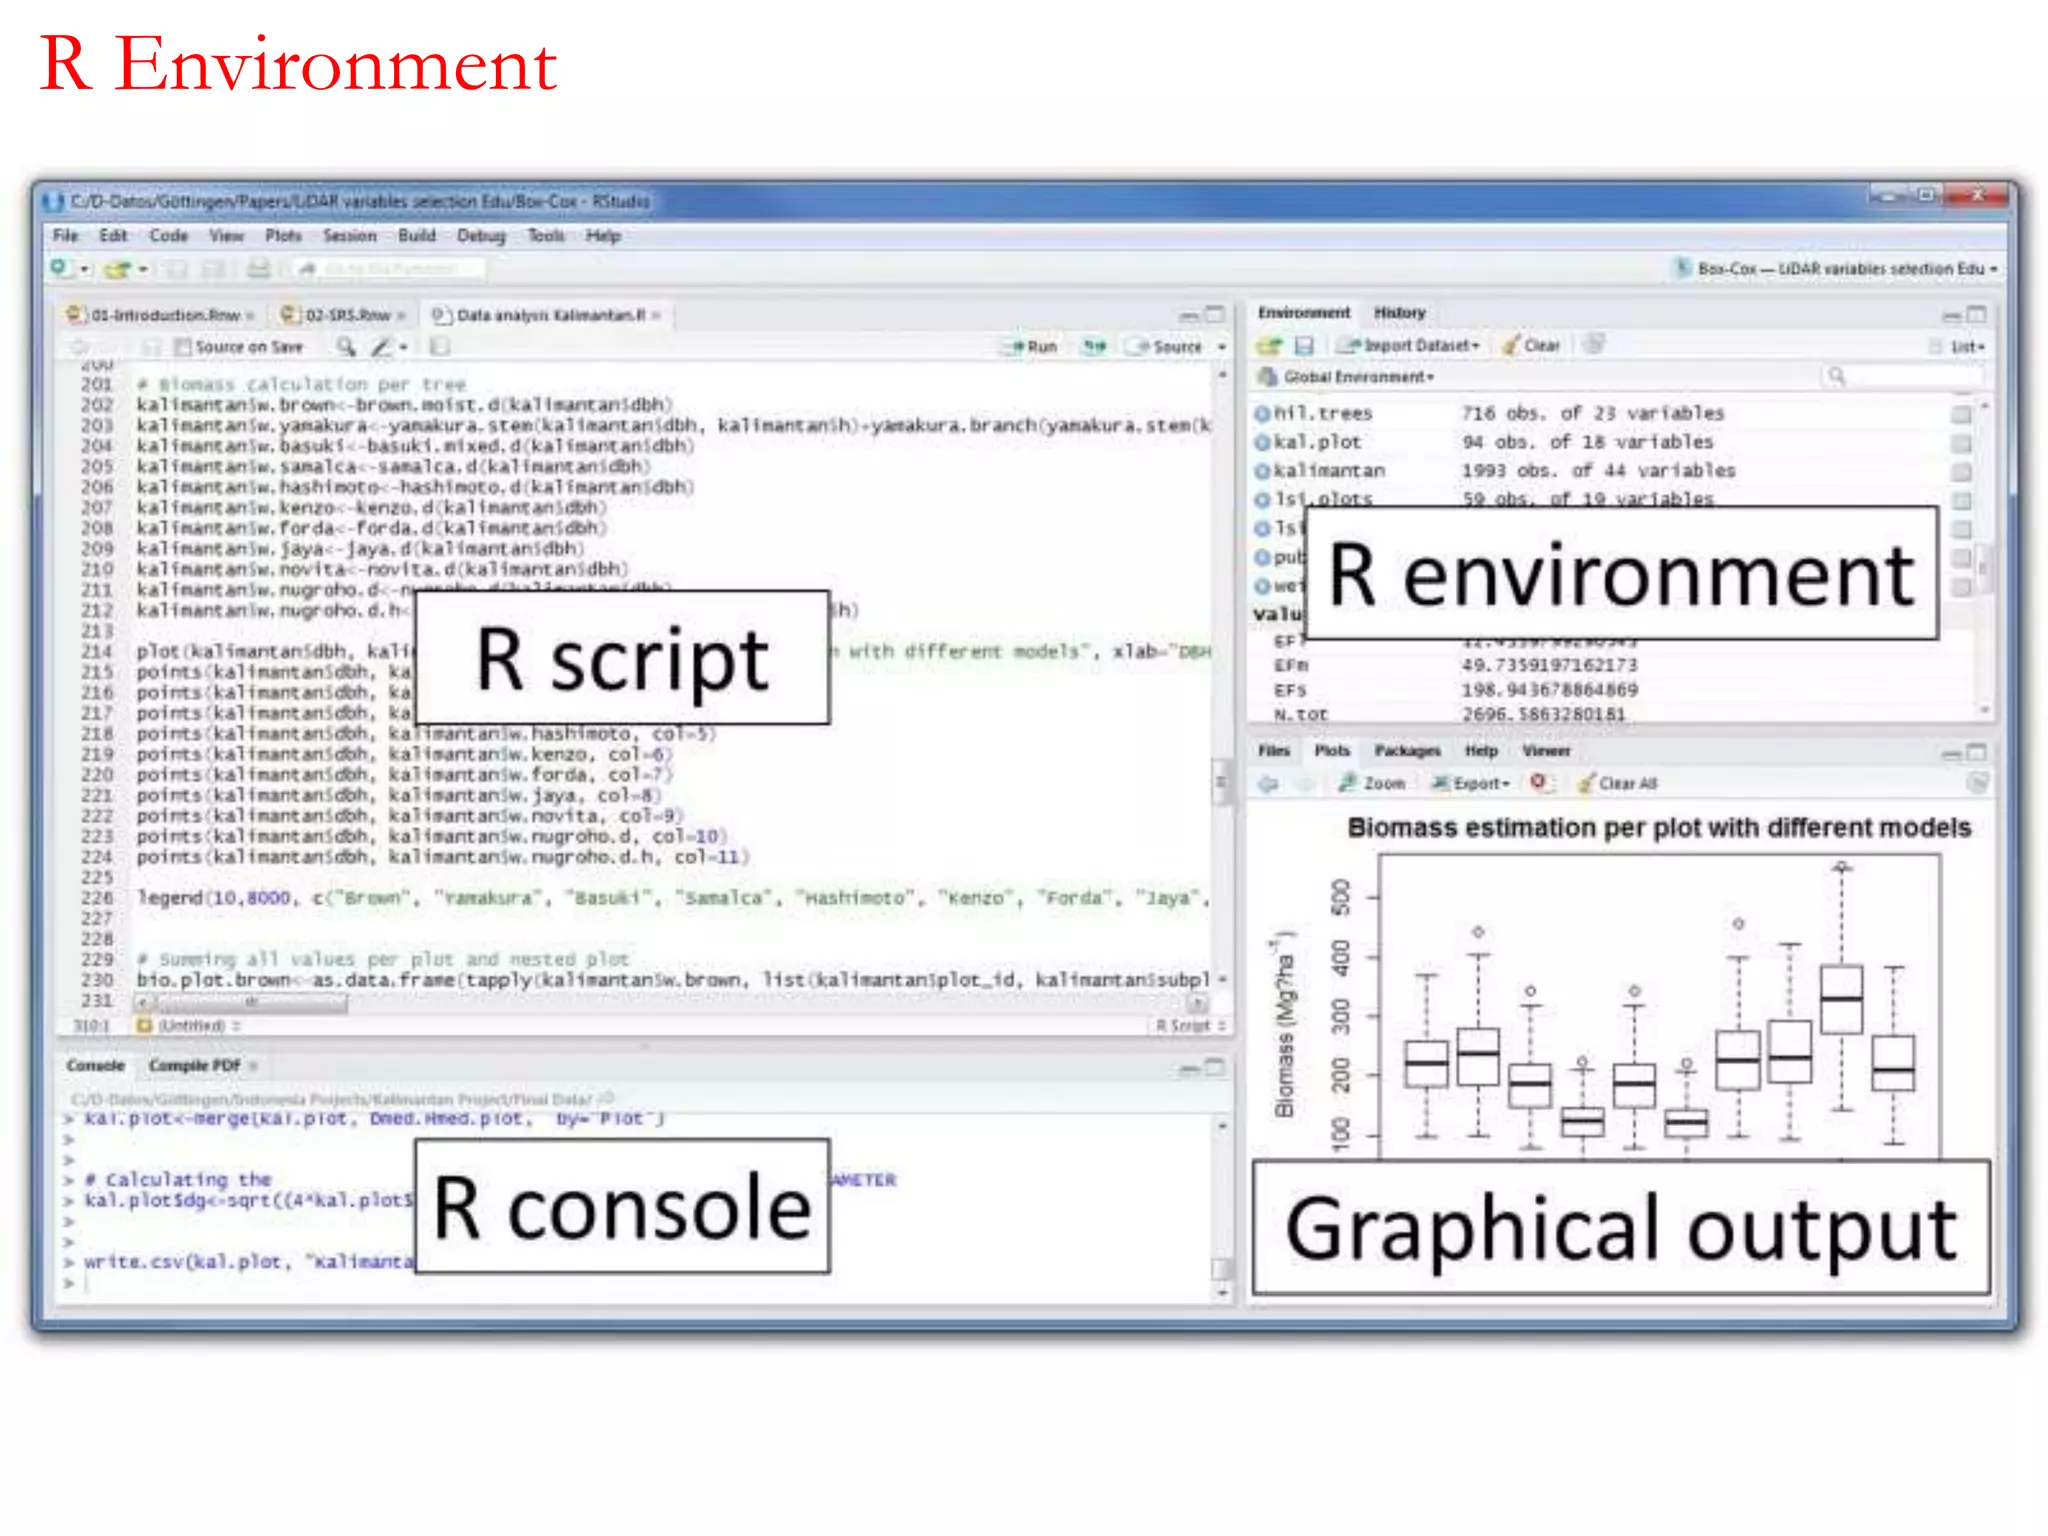Click the code tools wand icon in editor
This screenshot has width=2048, height=1536.
tap(381, 346)
